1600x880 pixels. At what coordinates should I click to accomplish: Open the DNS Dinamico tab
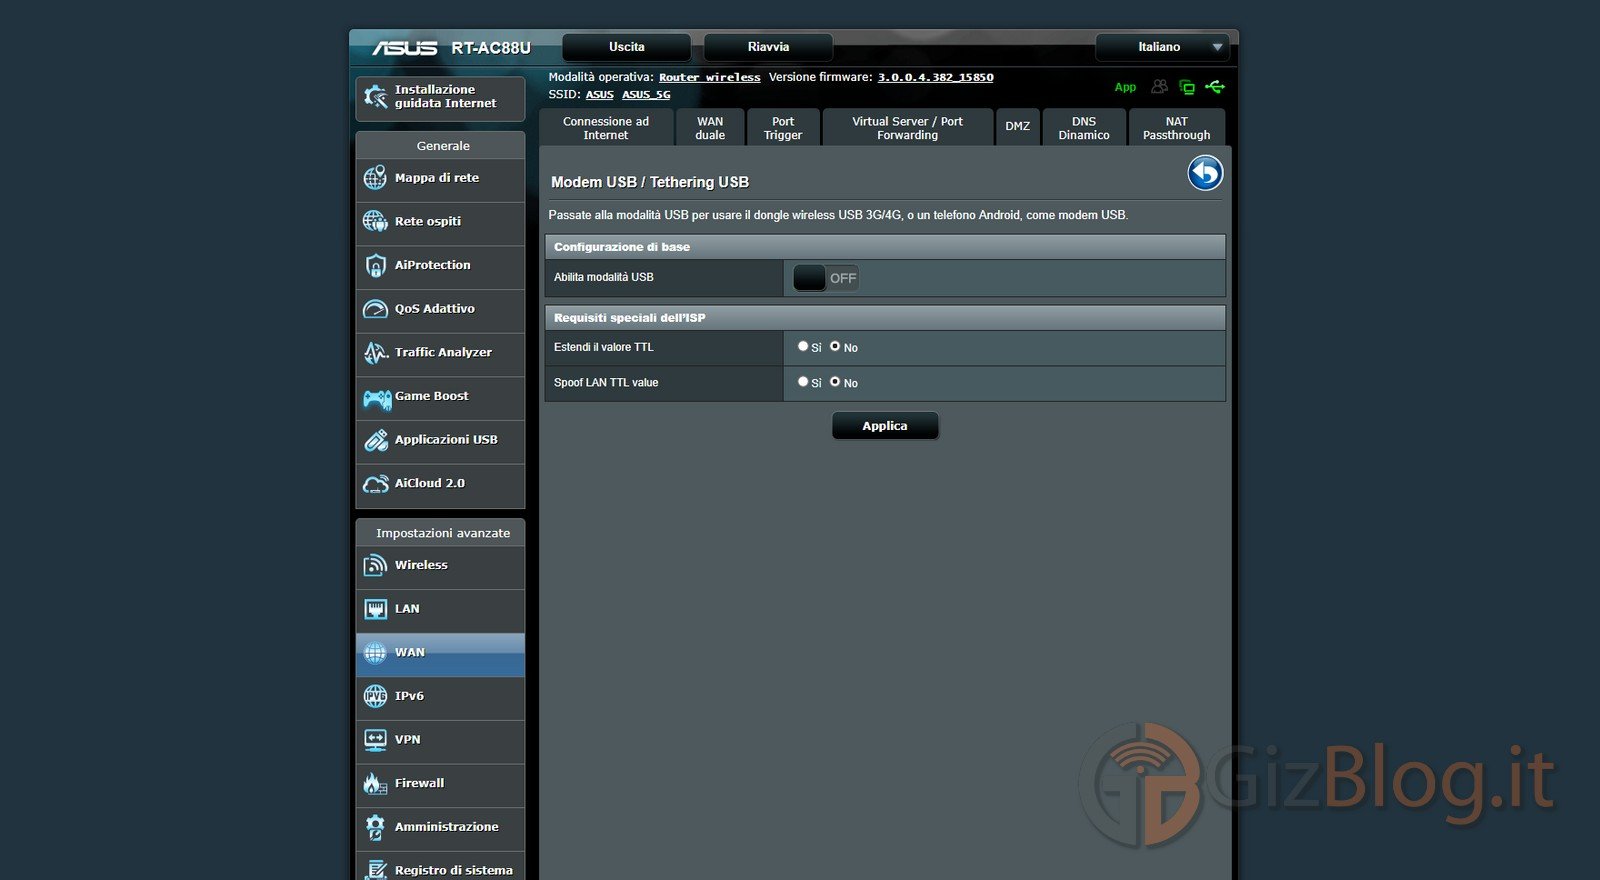(x=1084, y=128)
